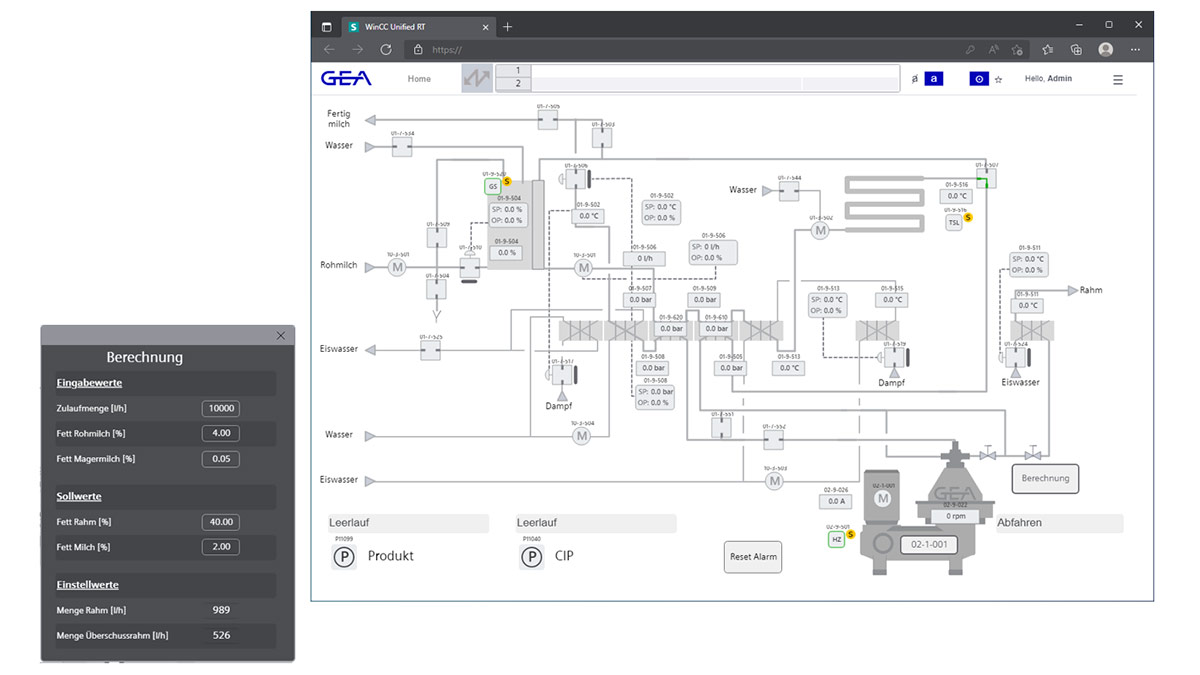Click the blue target icon in header
Image resolution: width=1200 pixels, height=675 pixels.
click(x=979, y=79)
